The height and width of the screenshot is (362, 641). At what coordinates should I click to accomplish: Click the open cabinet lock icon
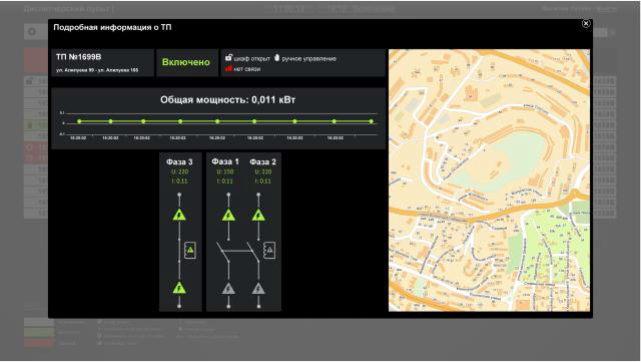pyautogui.click(x=229, y=58)
